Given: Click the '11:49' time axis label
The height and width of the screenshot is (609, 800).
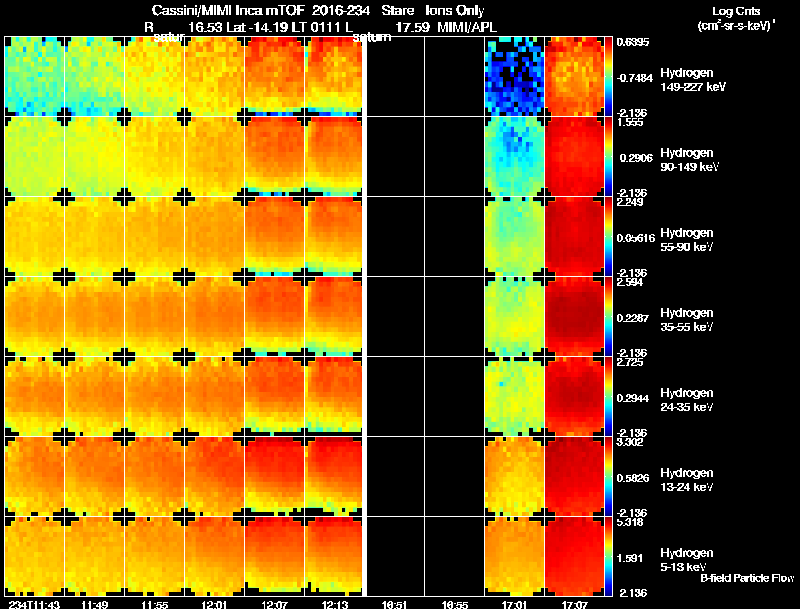Looking at the screenshot, I should (94, 604).
